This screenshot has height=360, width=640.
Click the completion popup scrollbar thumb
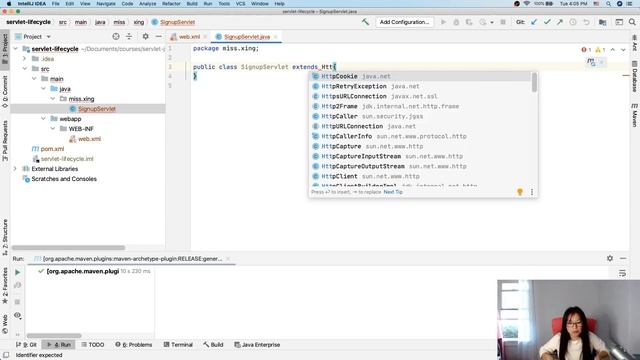[x=534, y=82]
